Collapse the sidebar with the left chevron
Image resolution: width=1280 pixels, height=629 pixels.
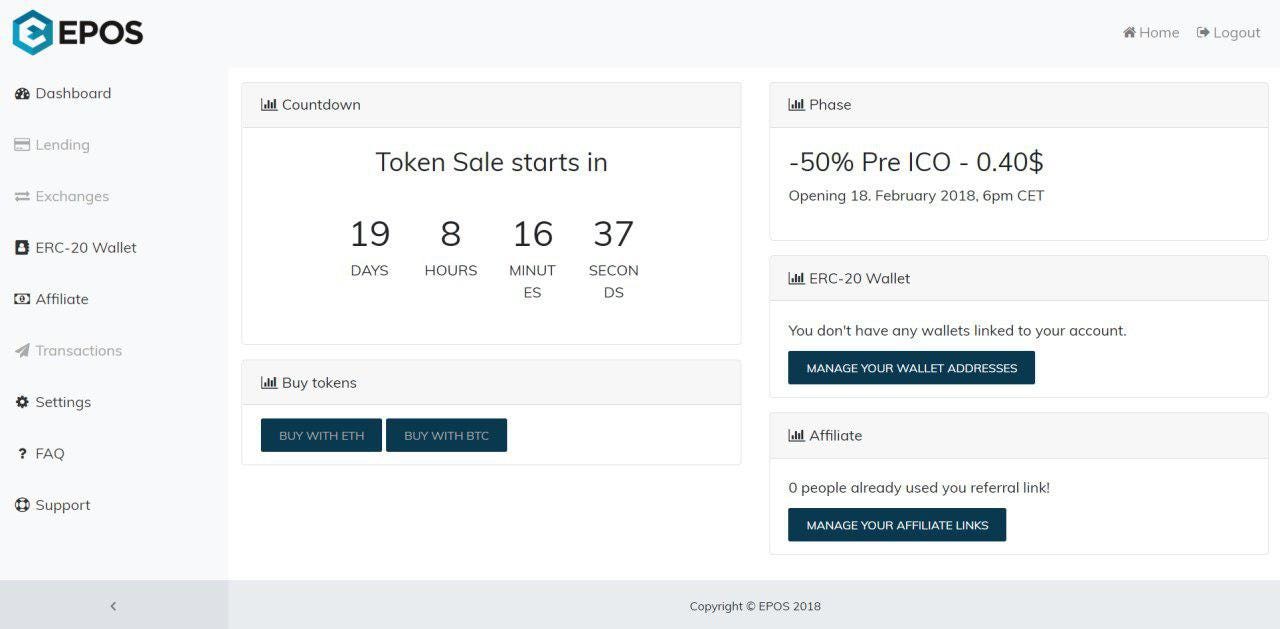[x=113, y=606]
